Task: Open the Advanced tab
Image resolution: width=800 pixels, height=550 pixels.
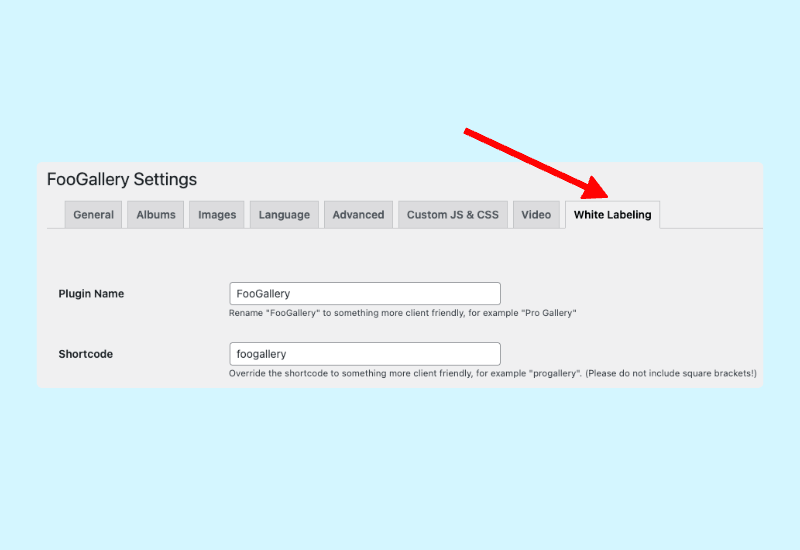Action: tap(358, 215)
